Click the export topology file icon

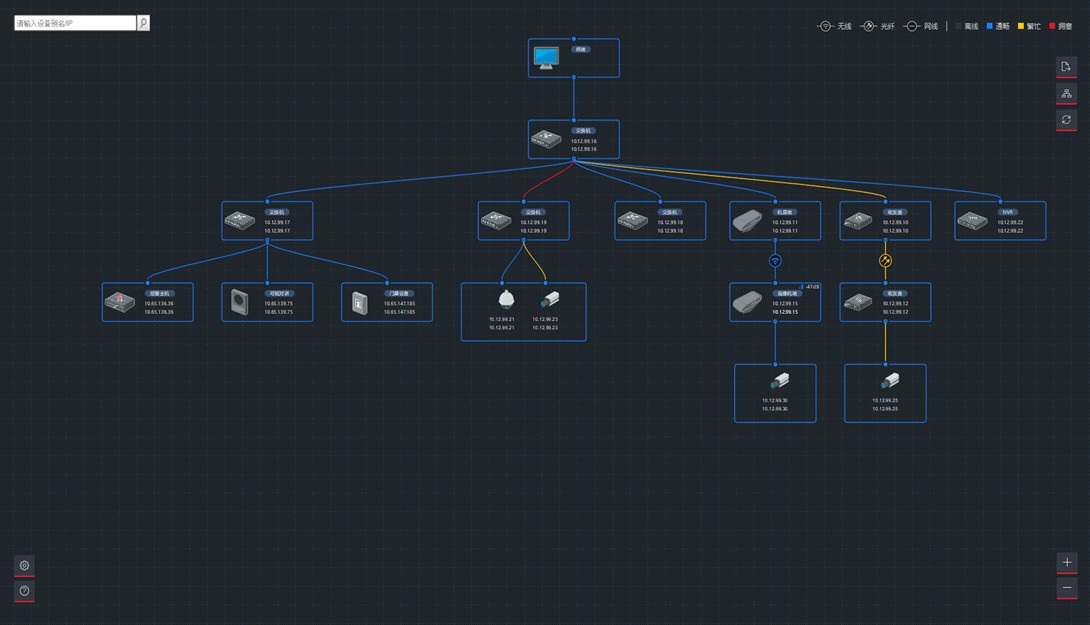tap(1067, 66)
